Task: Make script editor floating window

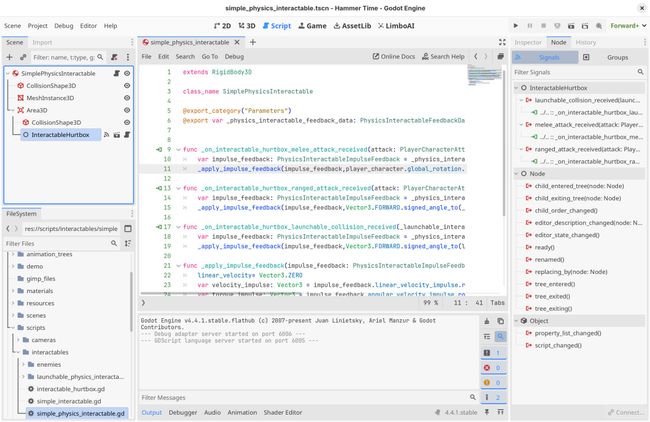Action: (x=500, y=56)
